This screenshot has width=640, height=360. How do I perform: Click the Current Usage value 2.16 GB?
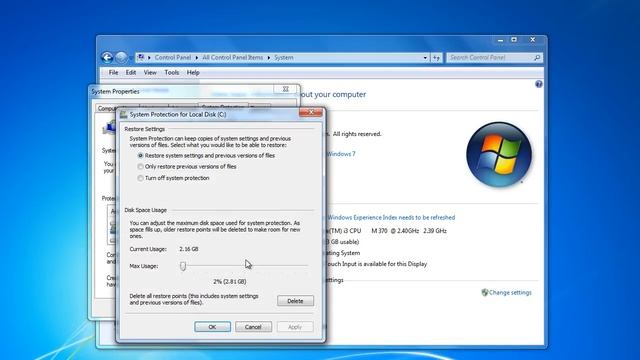(x=189, y=249)
